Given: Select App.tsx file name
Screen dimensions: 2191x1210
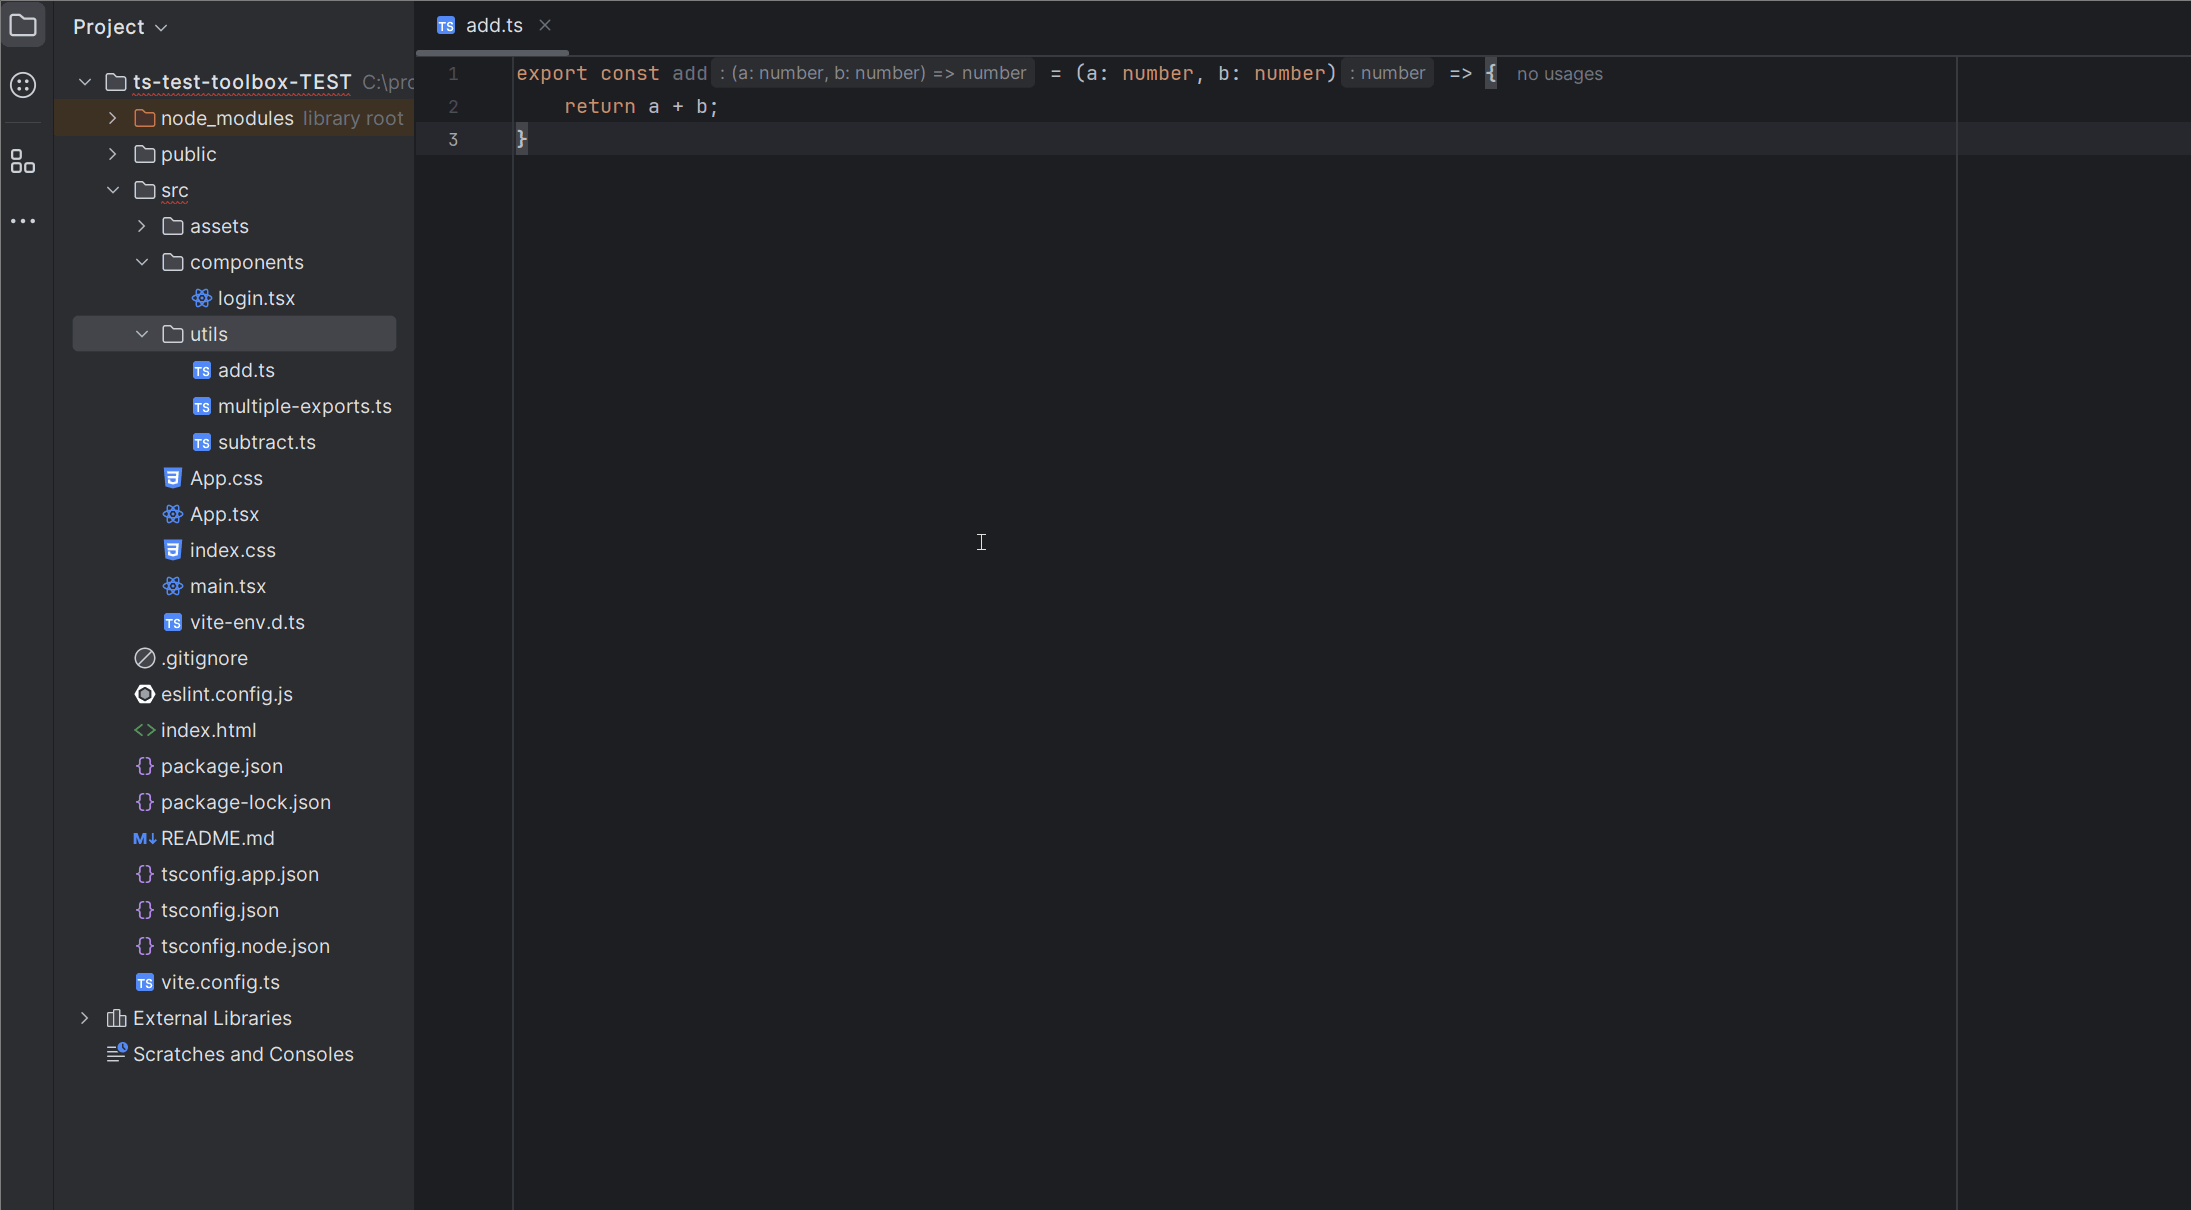Looking at the screenshot, I should pyautogui.click(x=225, y=514).
